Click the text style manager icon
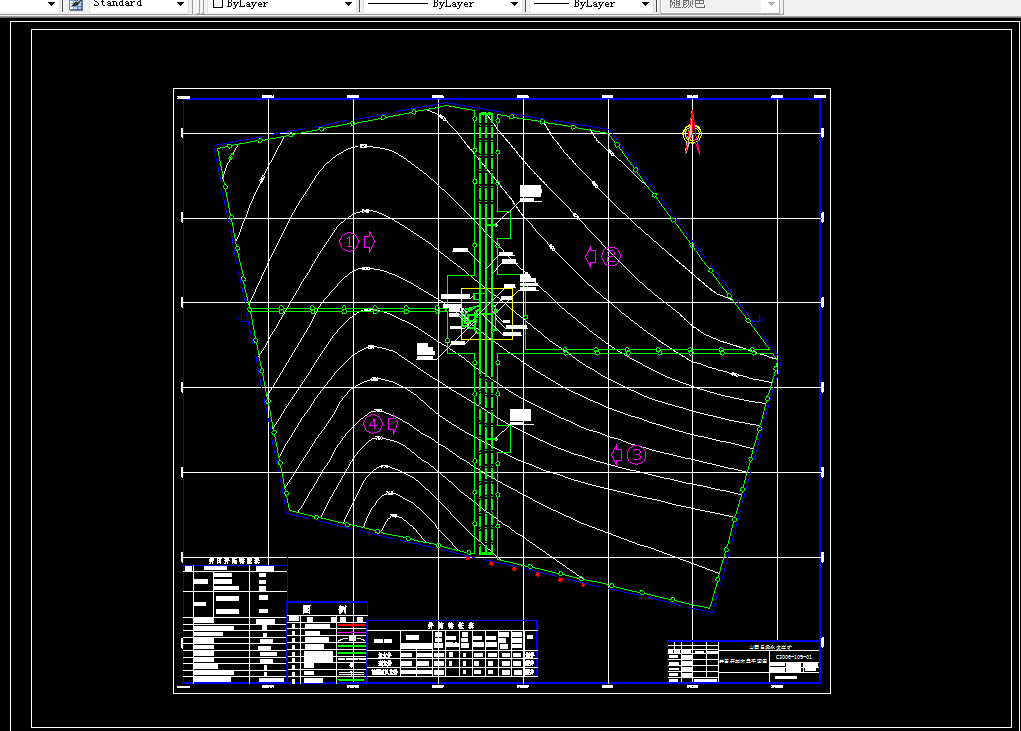Image resolution: width=1021 pixels, height=731 pixels. 76,5
